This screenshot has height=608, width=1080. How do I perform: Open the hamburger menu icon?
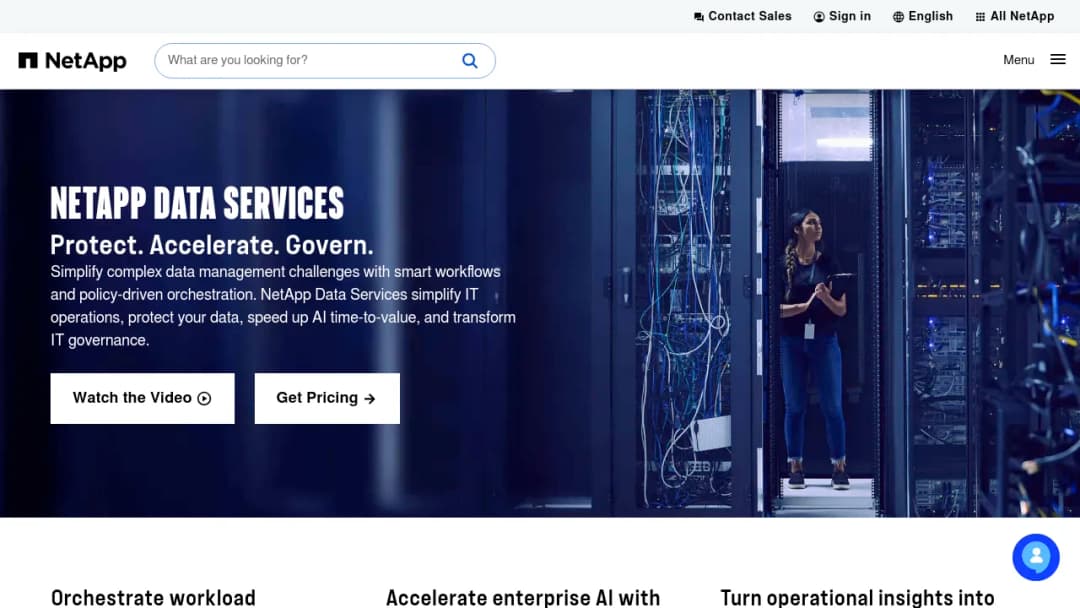click(1058, 60)
